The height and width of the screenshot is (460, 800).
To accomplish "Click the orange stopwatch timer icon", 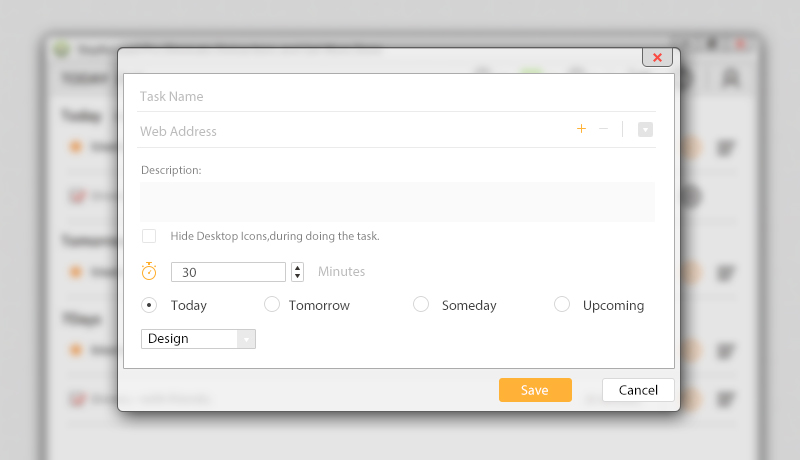I will (149, 271).
